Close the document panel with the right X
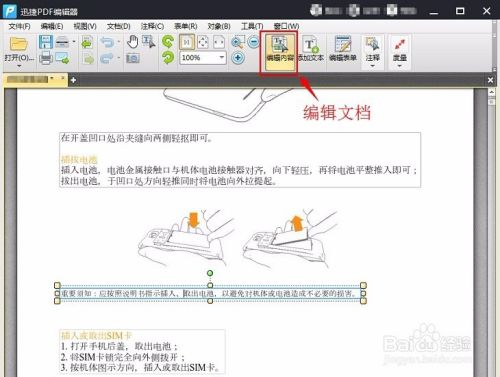This screenshot has width=500, height=377. pos(490,80)
